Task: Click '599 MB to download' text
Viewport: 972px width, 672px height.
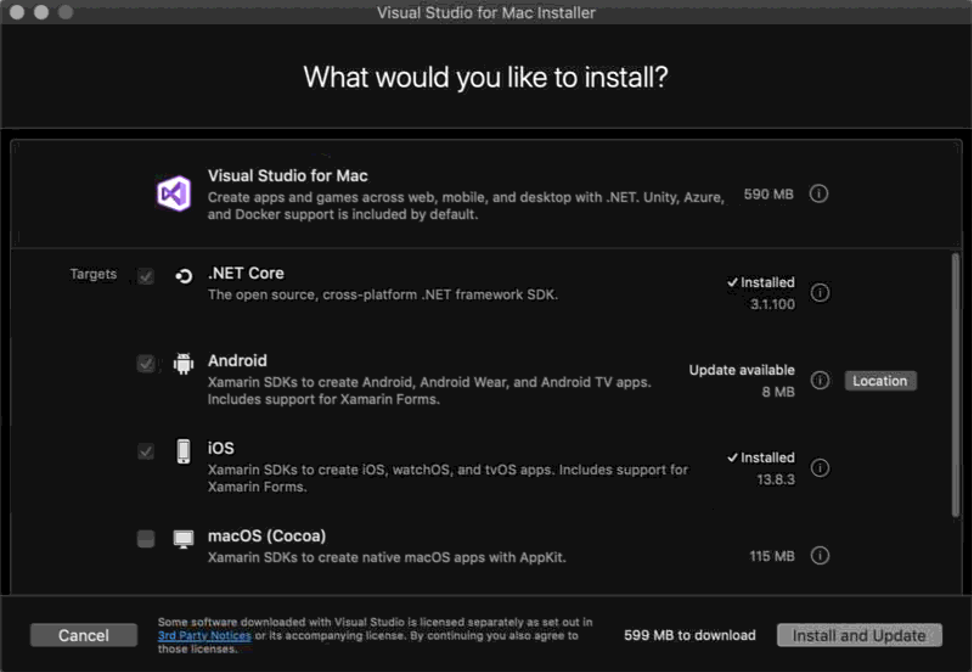Action: 690,635
